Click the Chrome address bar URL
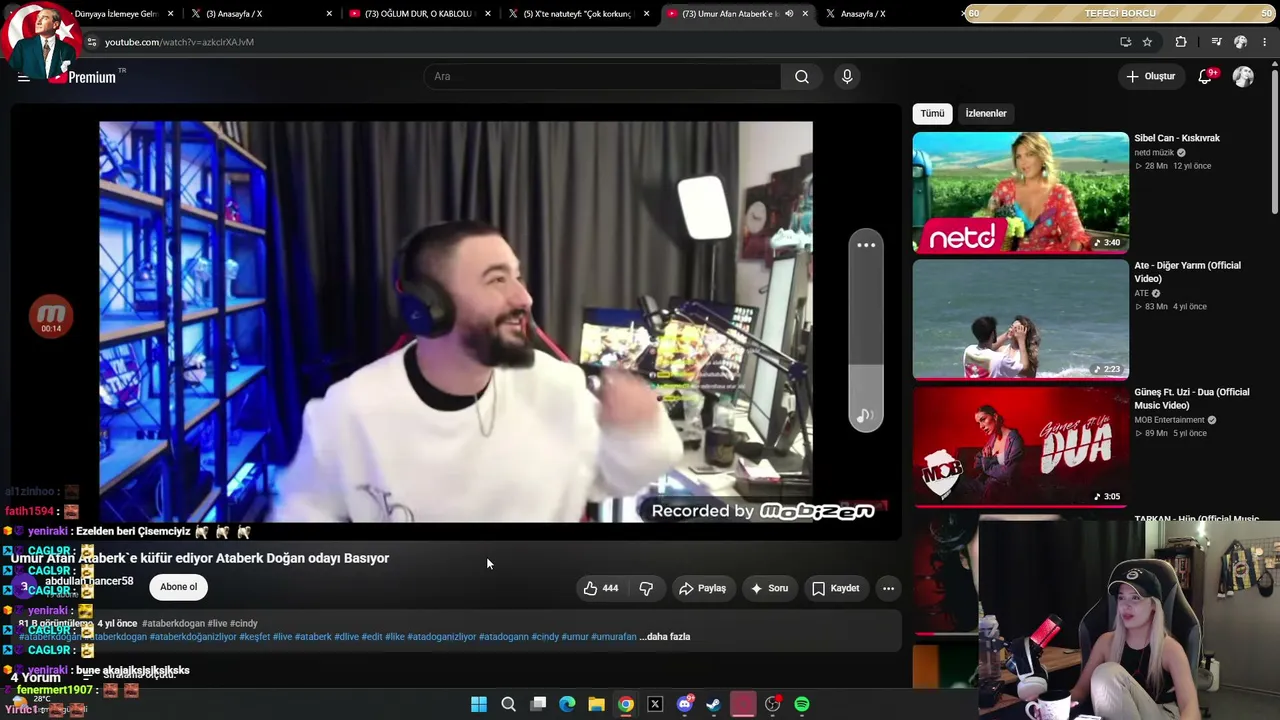1280x720 pixels. click(x=179, y=42)
